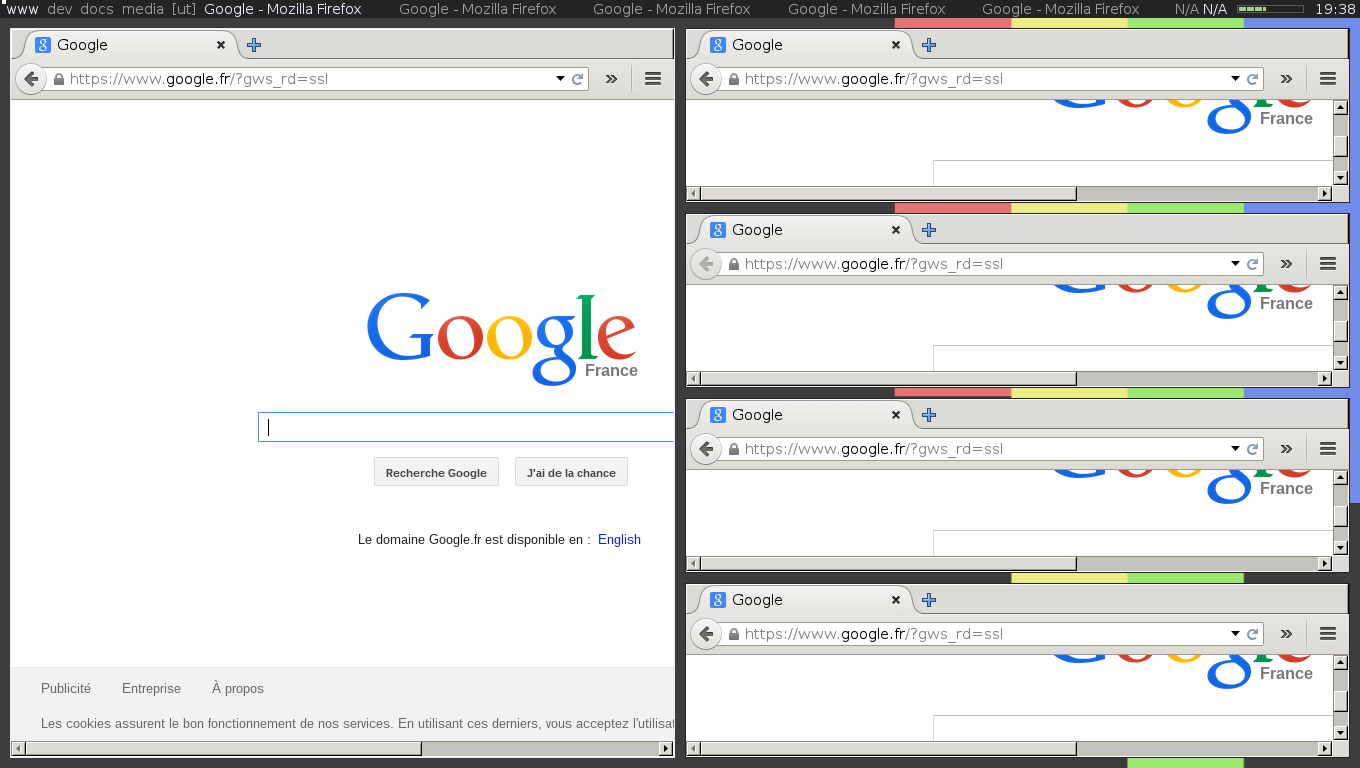This screenshot has height=768, width=1360.
Task: Show more toolbar tools in the top-right window
Action: pyautogui.click(x=1286, y=79)
